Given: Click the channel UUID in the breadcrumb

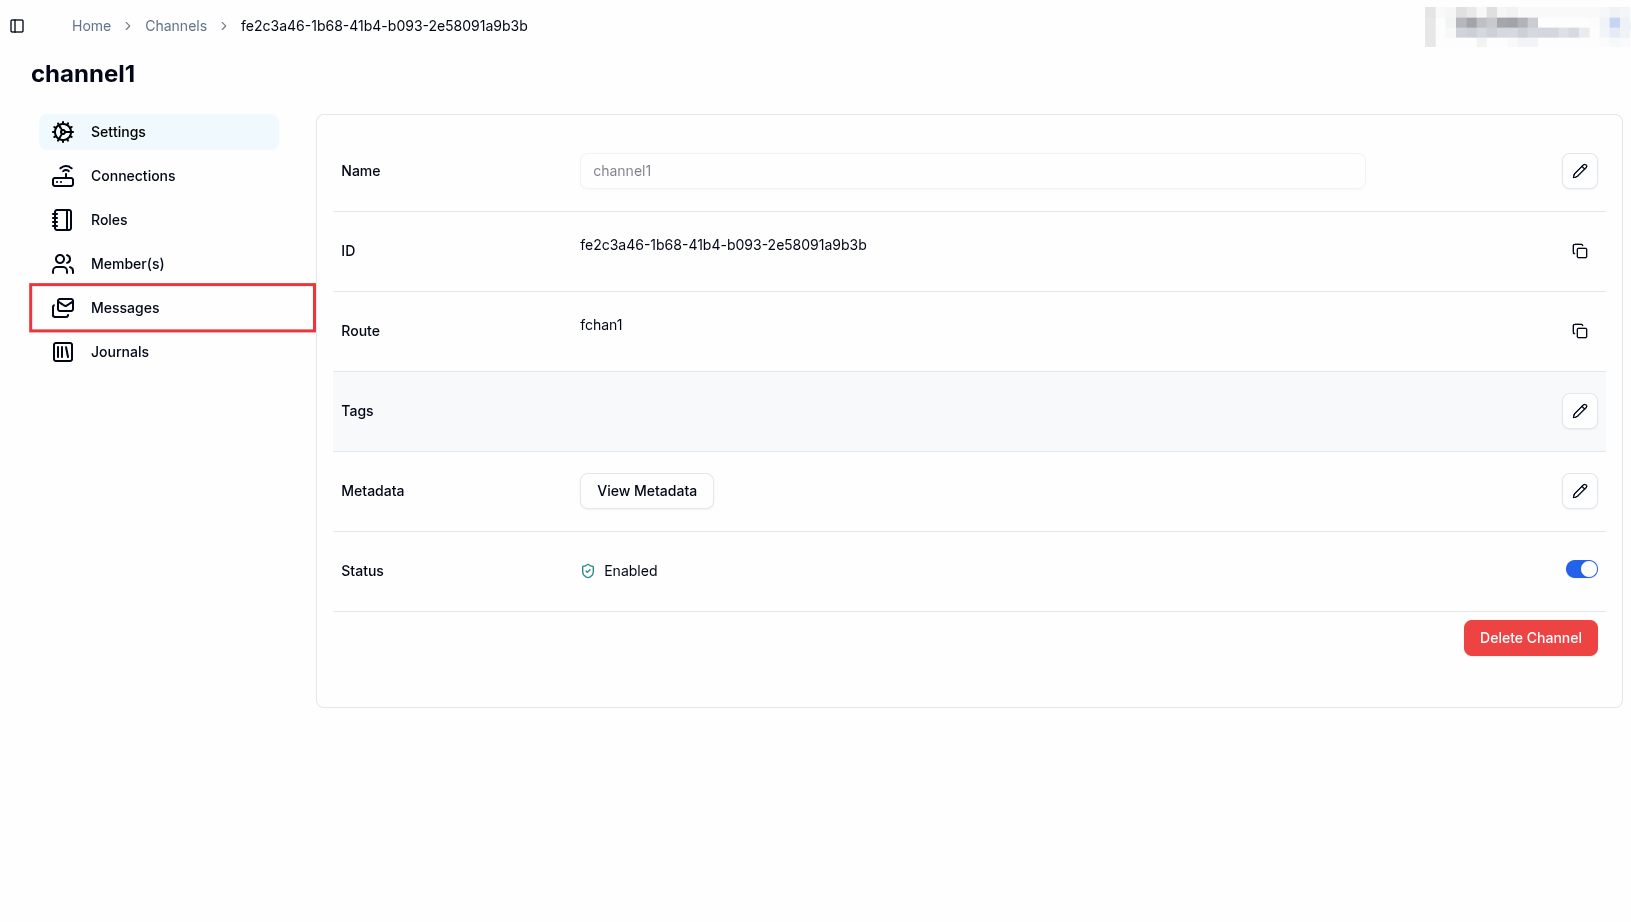Looking at the screenshot, I should pos(384,26).
